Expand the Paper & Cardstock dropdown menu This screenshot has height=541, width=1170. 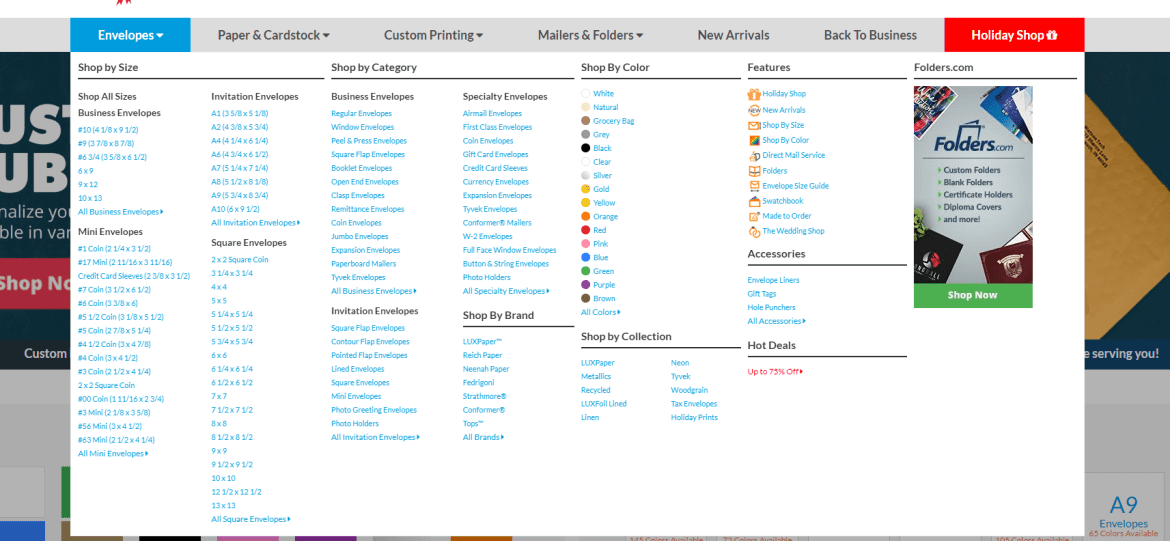[274, 35]
